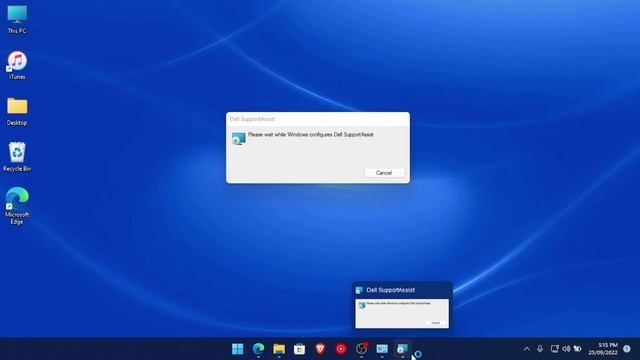Open File Explorer from the taskbar

(279, 349)
